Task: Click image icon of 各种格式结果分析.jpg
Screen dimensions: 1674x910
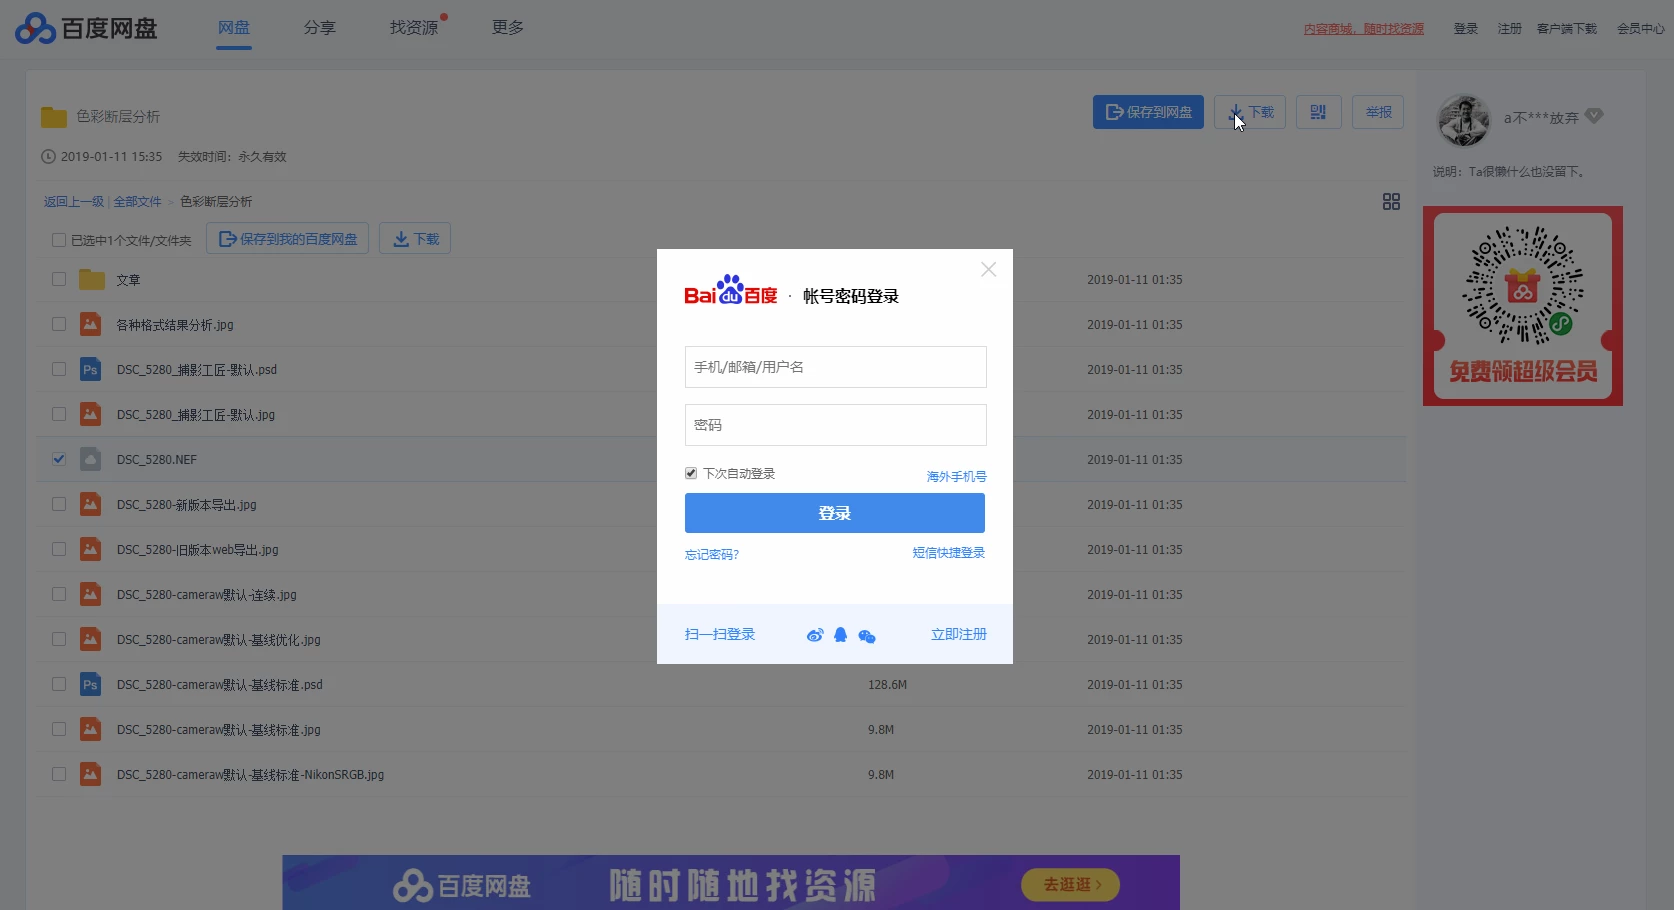Action: [x=91, y=324]
